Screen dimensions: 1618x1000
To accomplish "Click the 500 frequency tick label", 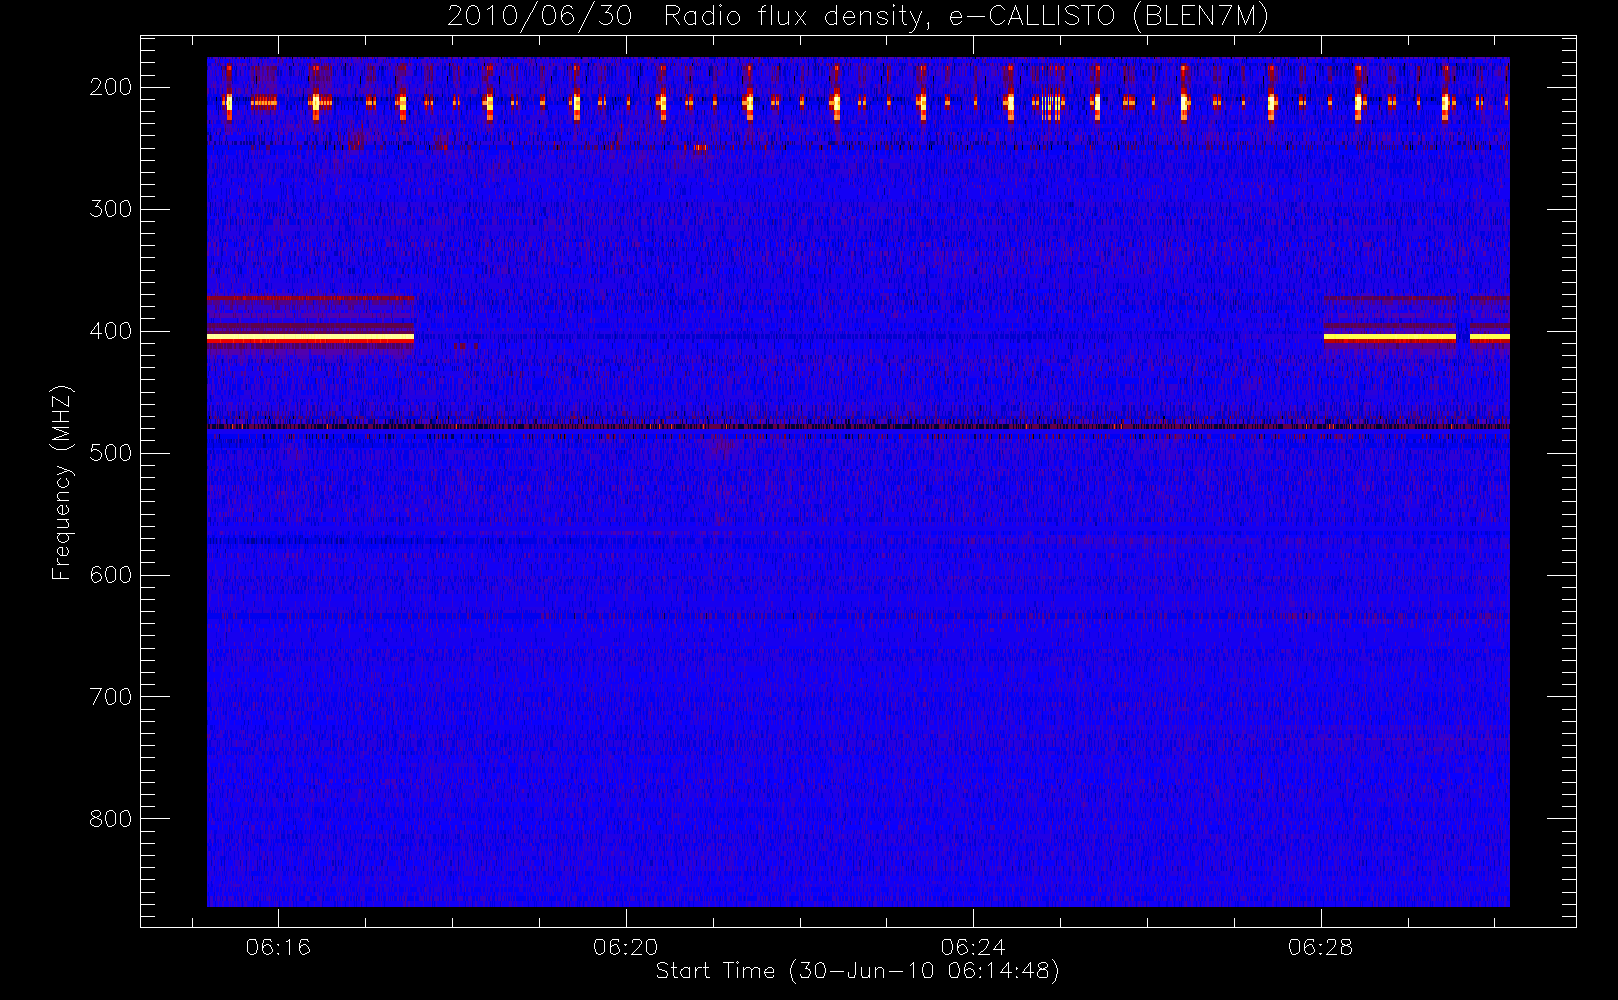I will point(110,453).
